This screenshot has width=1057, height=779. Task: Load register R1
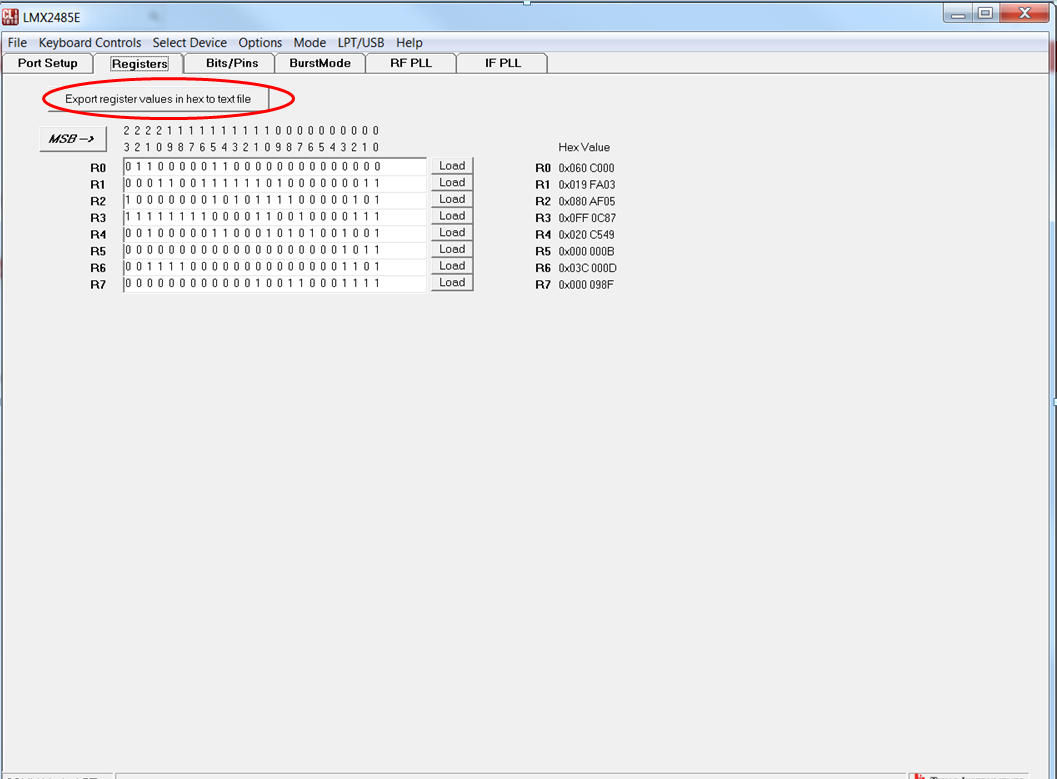tap(452, 183)
